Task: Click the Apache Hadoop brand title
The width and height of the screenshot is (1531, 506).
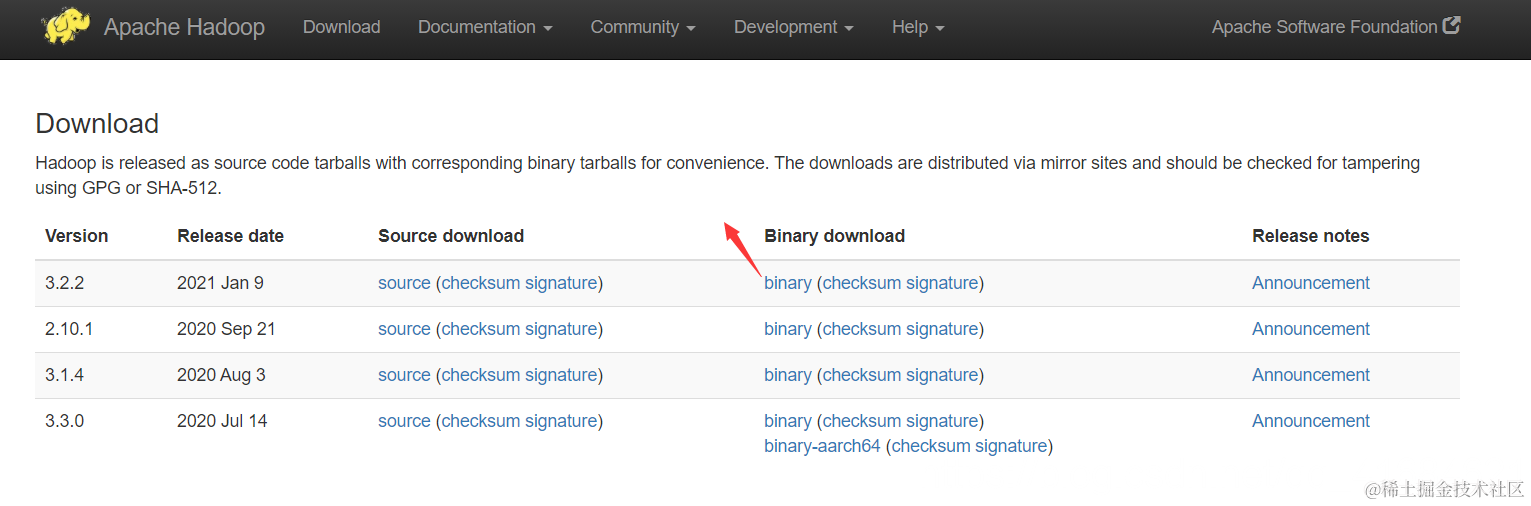Action: [184, 27]
